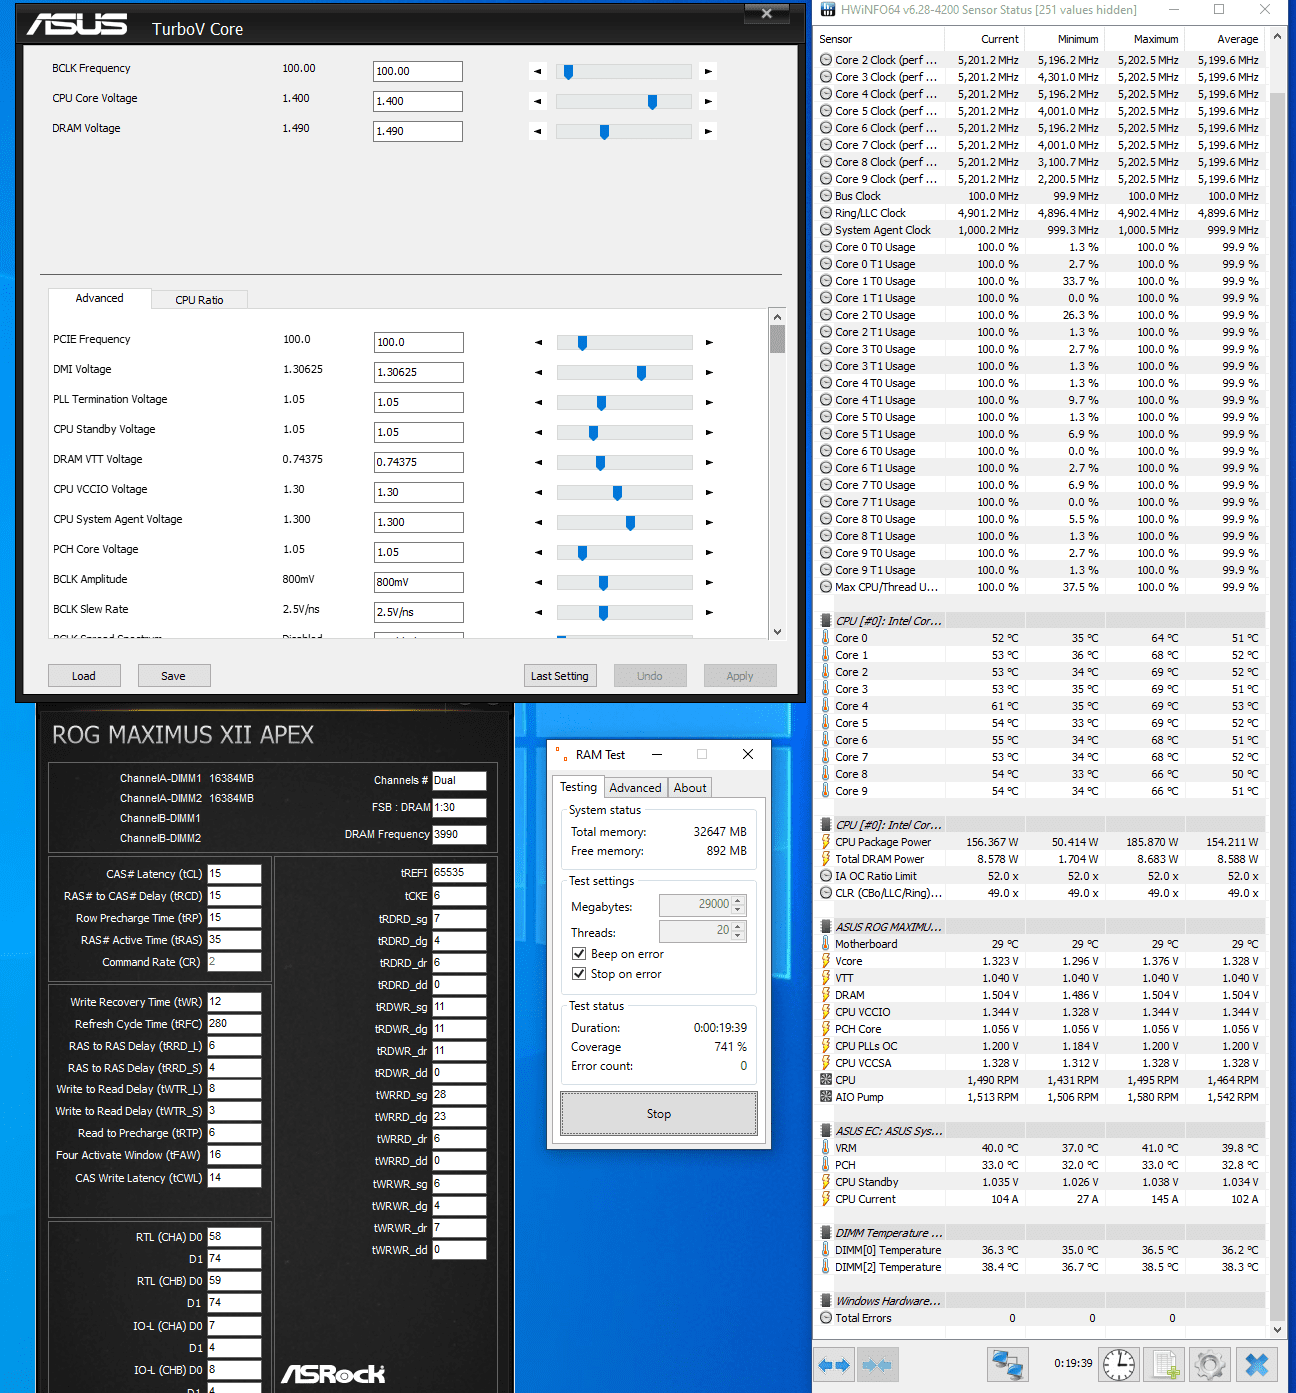Click the right arrow of PCH Core Voltage slider
1296x1393 pixels.
[x=709, y=553]
